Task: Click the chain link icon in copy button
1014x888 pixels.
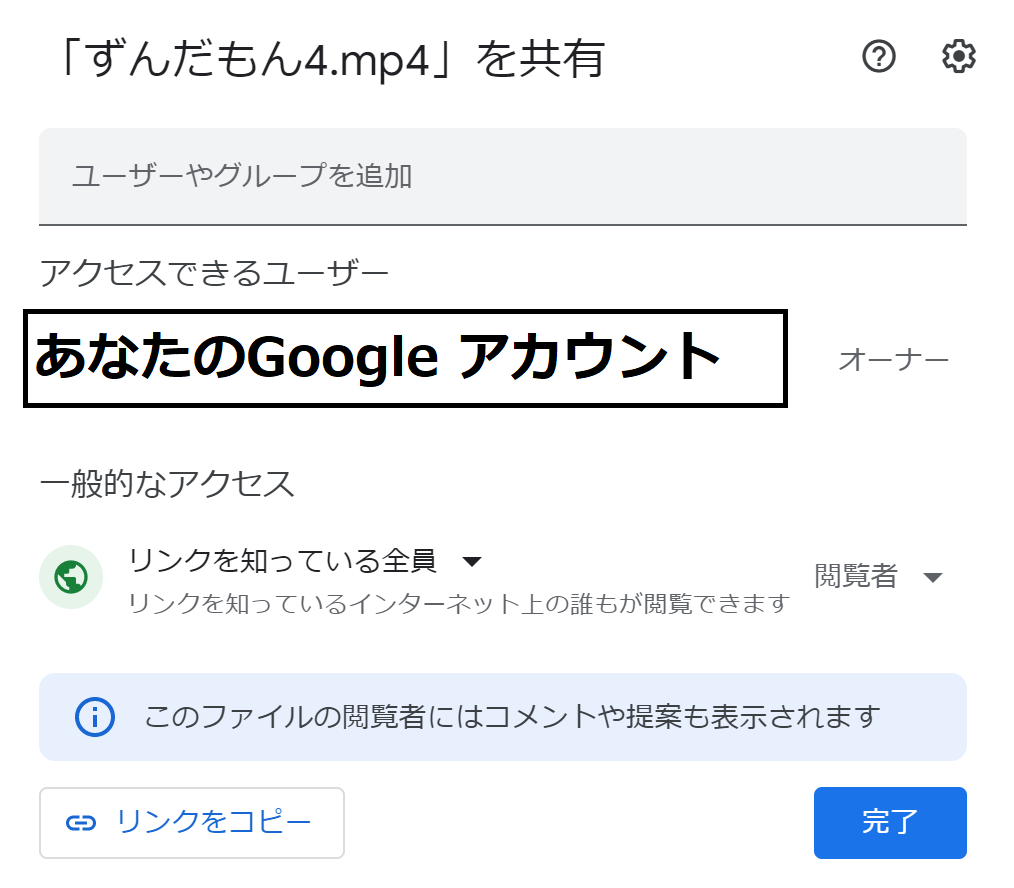Action: coord(80,822)
